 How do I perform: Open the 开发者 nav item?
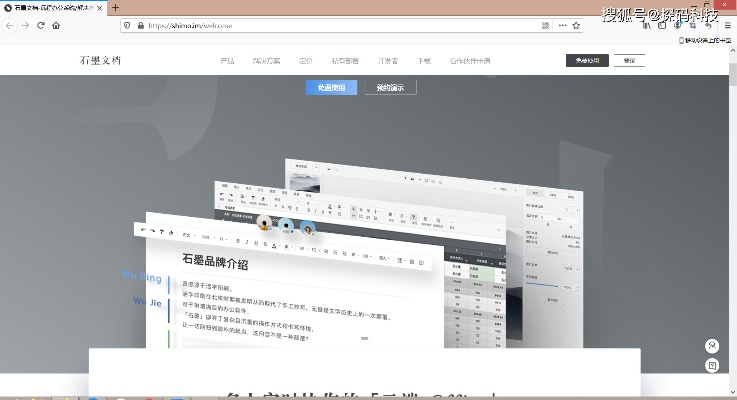tap(388, 61)
